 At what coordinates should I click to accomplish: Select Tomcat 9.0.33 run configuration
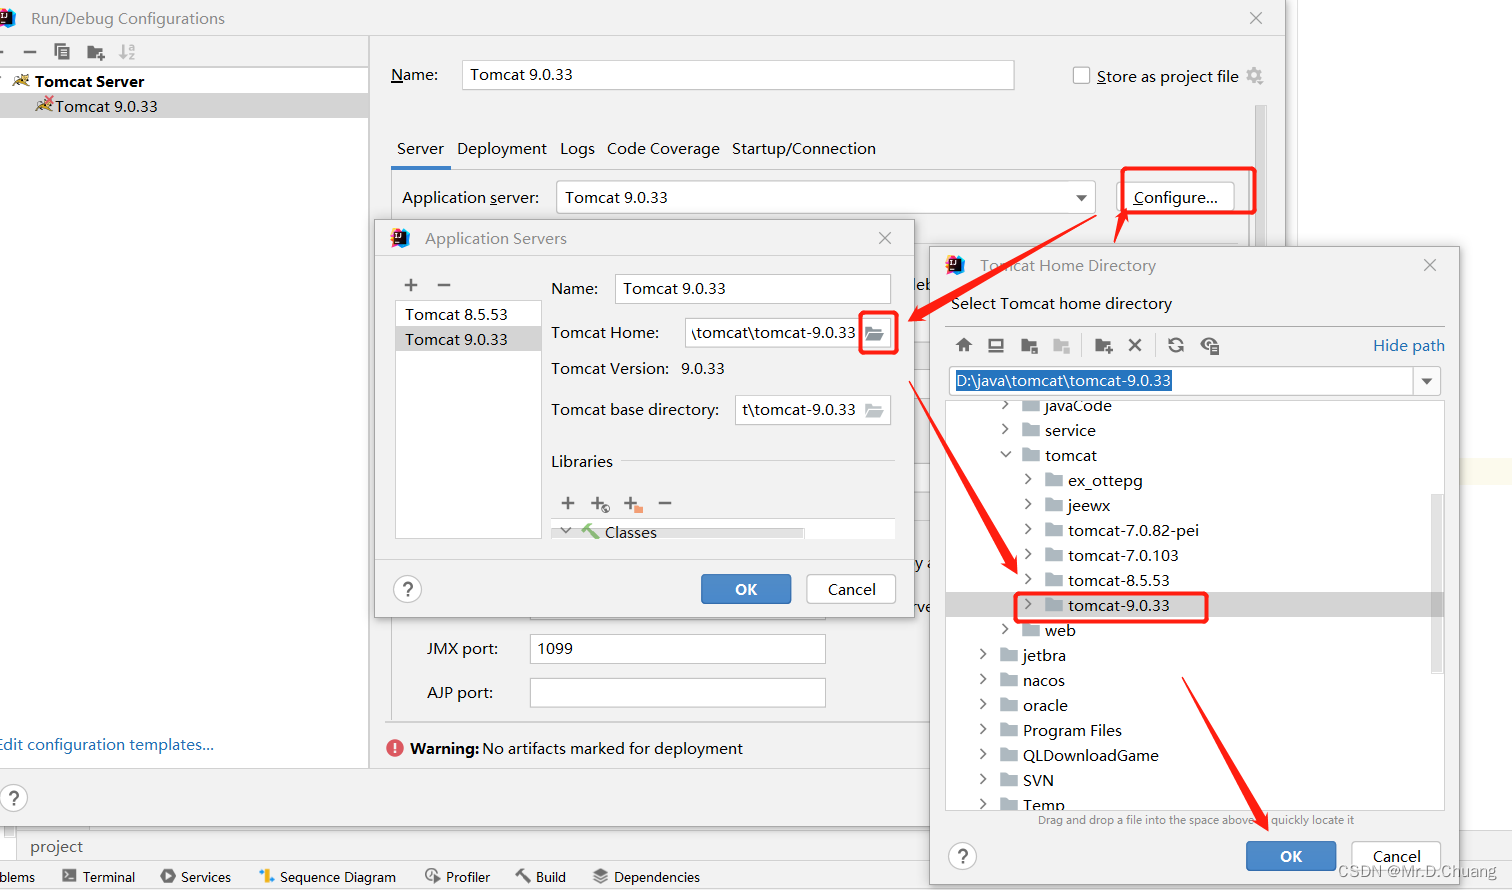click(184, 106)
